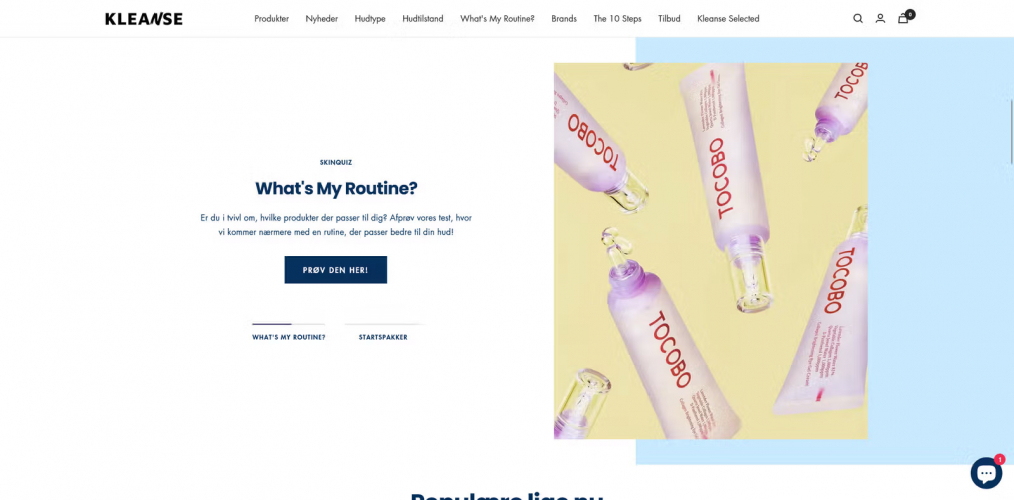Expand the Brands navigation menu
This screenshot has height=500, width=1014.
click(x=564, y=19)
